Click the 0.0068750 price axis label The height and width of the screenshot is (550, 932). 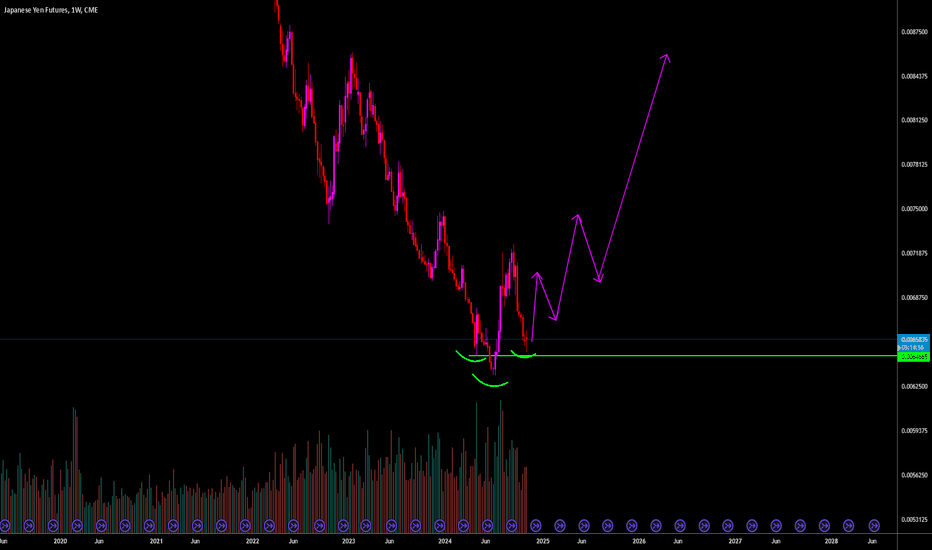(914, 298)
